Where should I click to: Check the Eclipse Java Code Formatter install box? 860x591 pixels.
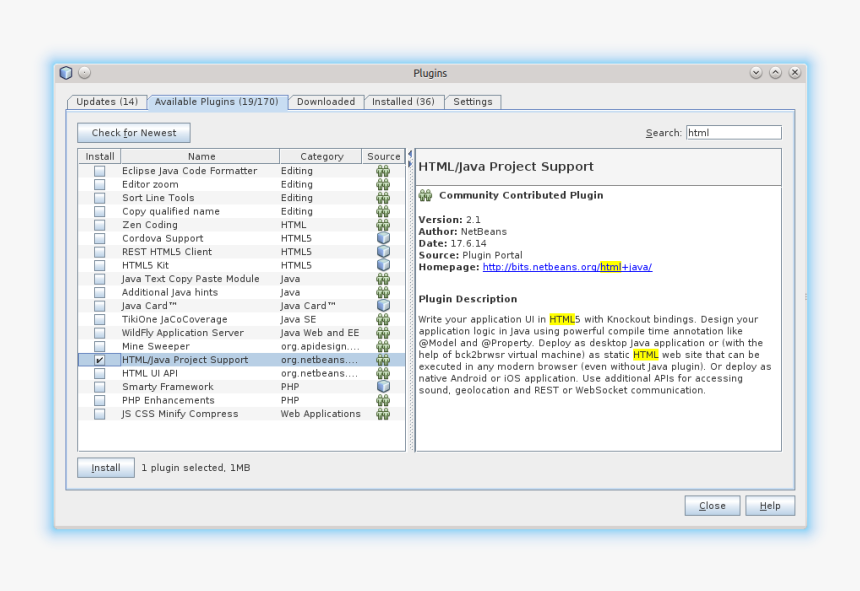99,171
